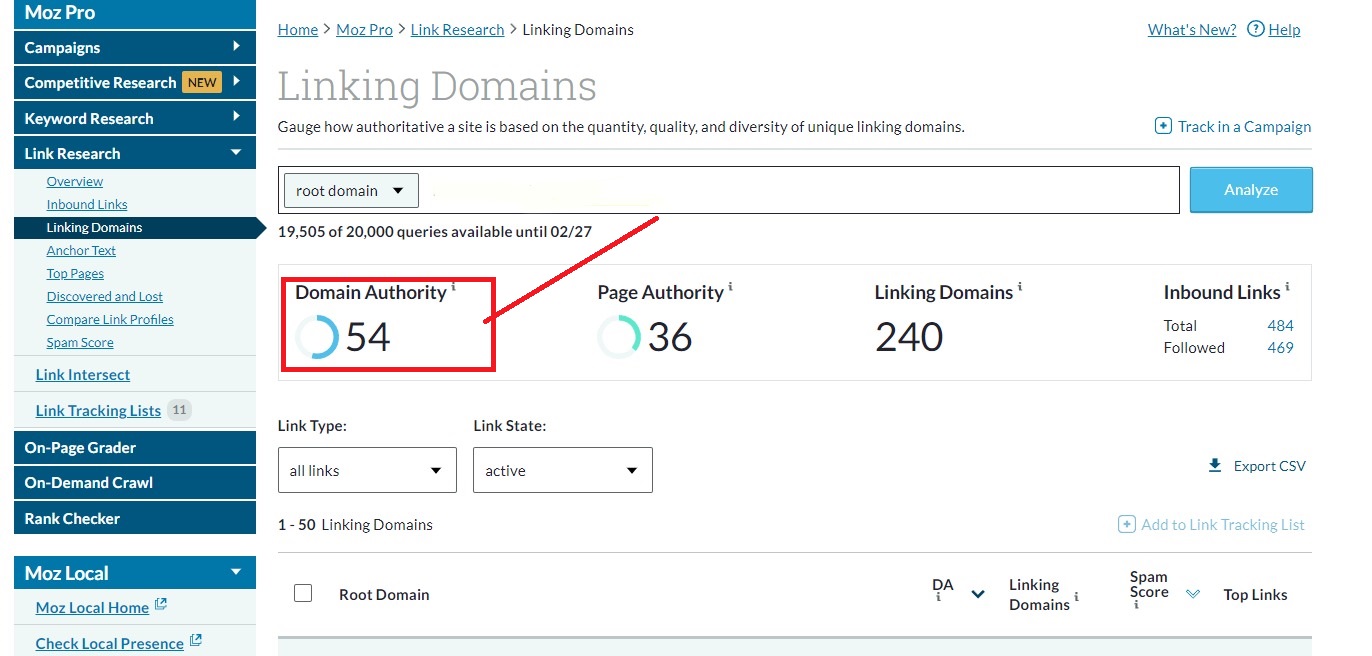This screenshot has width=1372, height=656.
Task: Open the What's New link
Action: 1191,29
